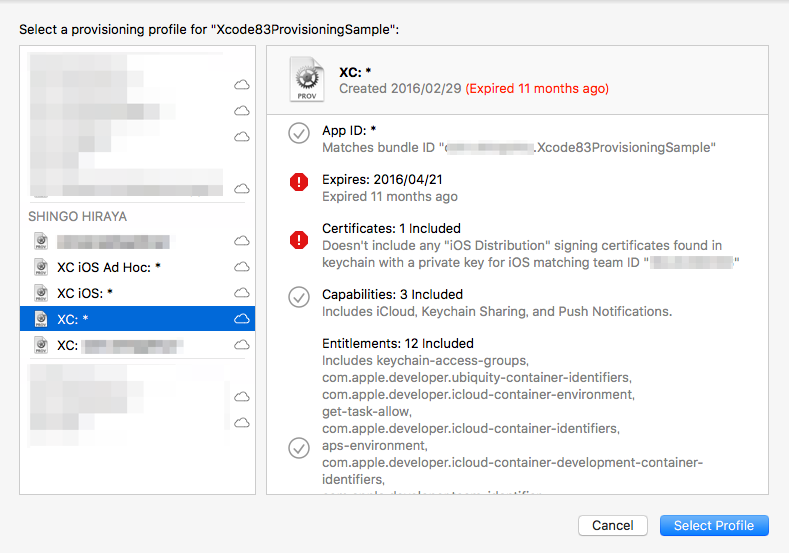This screenshot has width=789, height=553.
Task: Click "Certificates: 1 Included" text
Action: click(x=391, y=228)
